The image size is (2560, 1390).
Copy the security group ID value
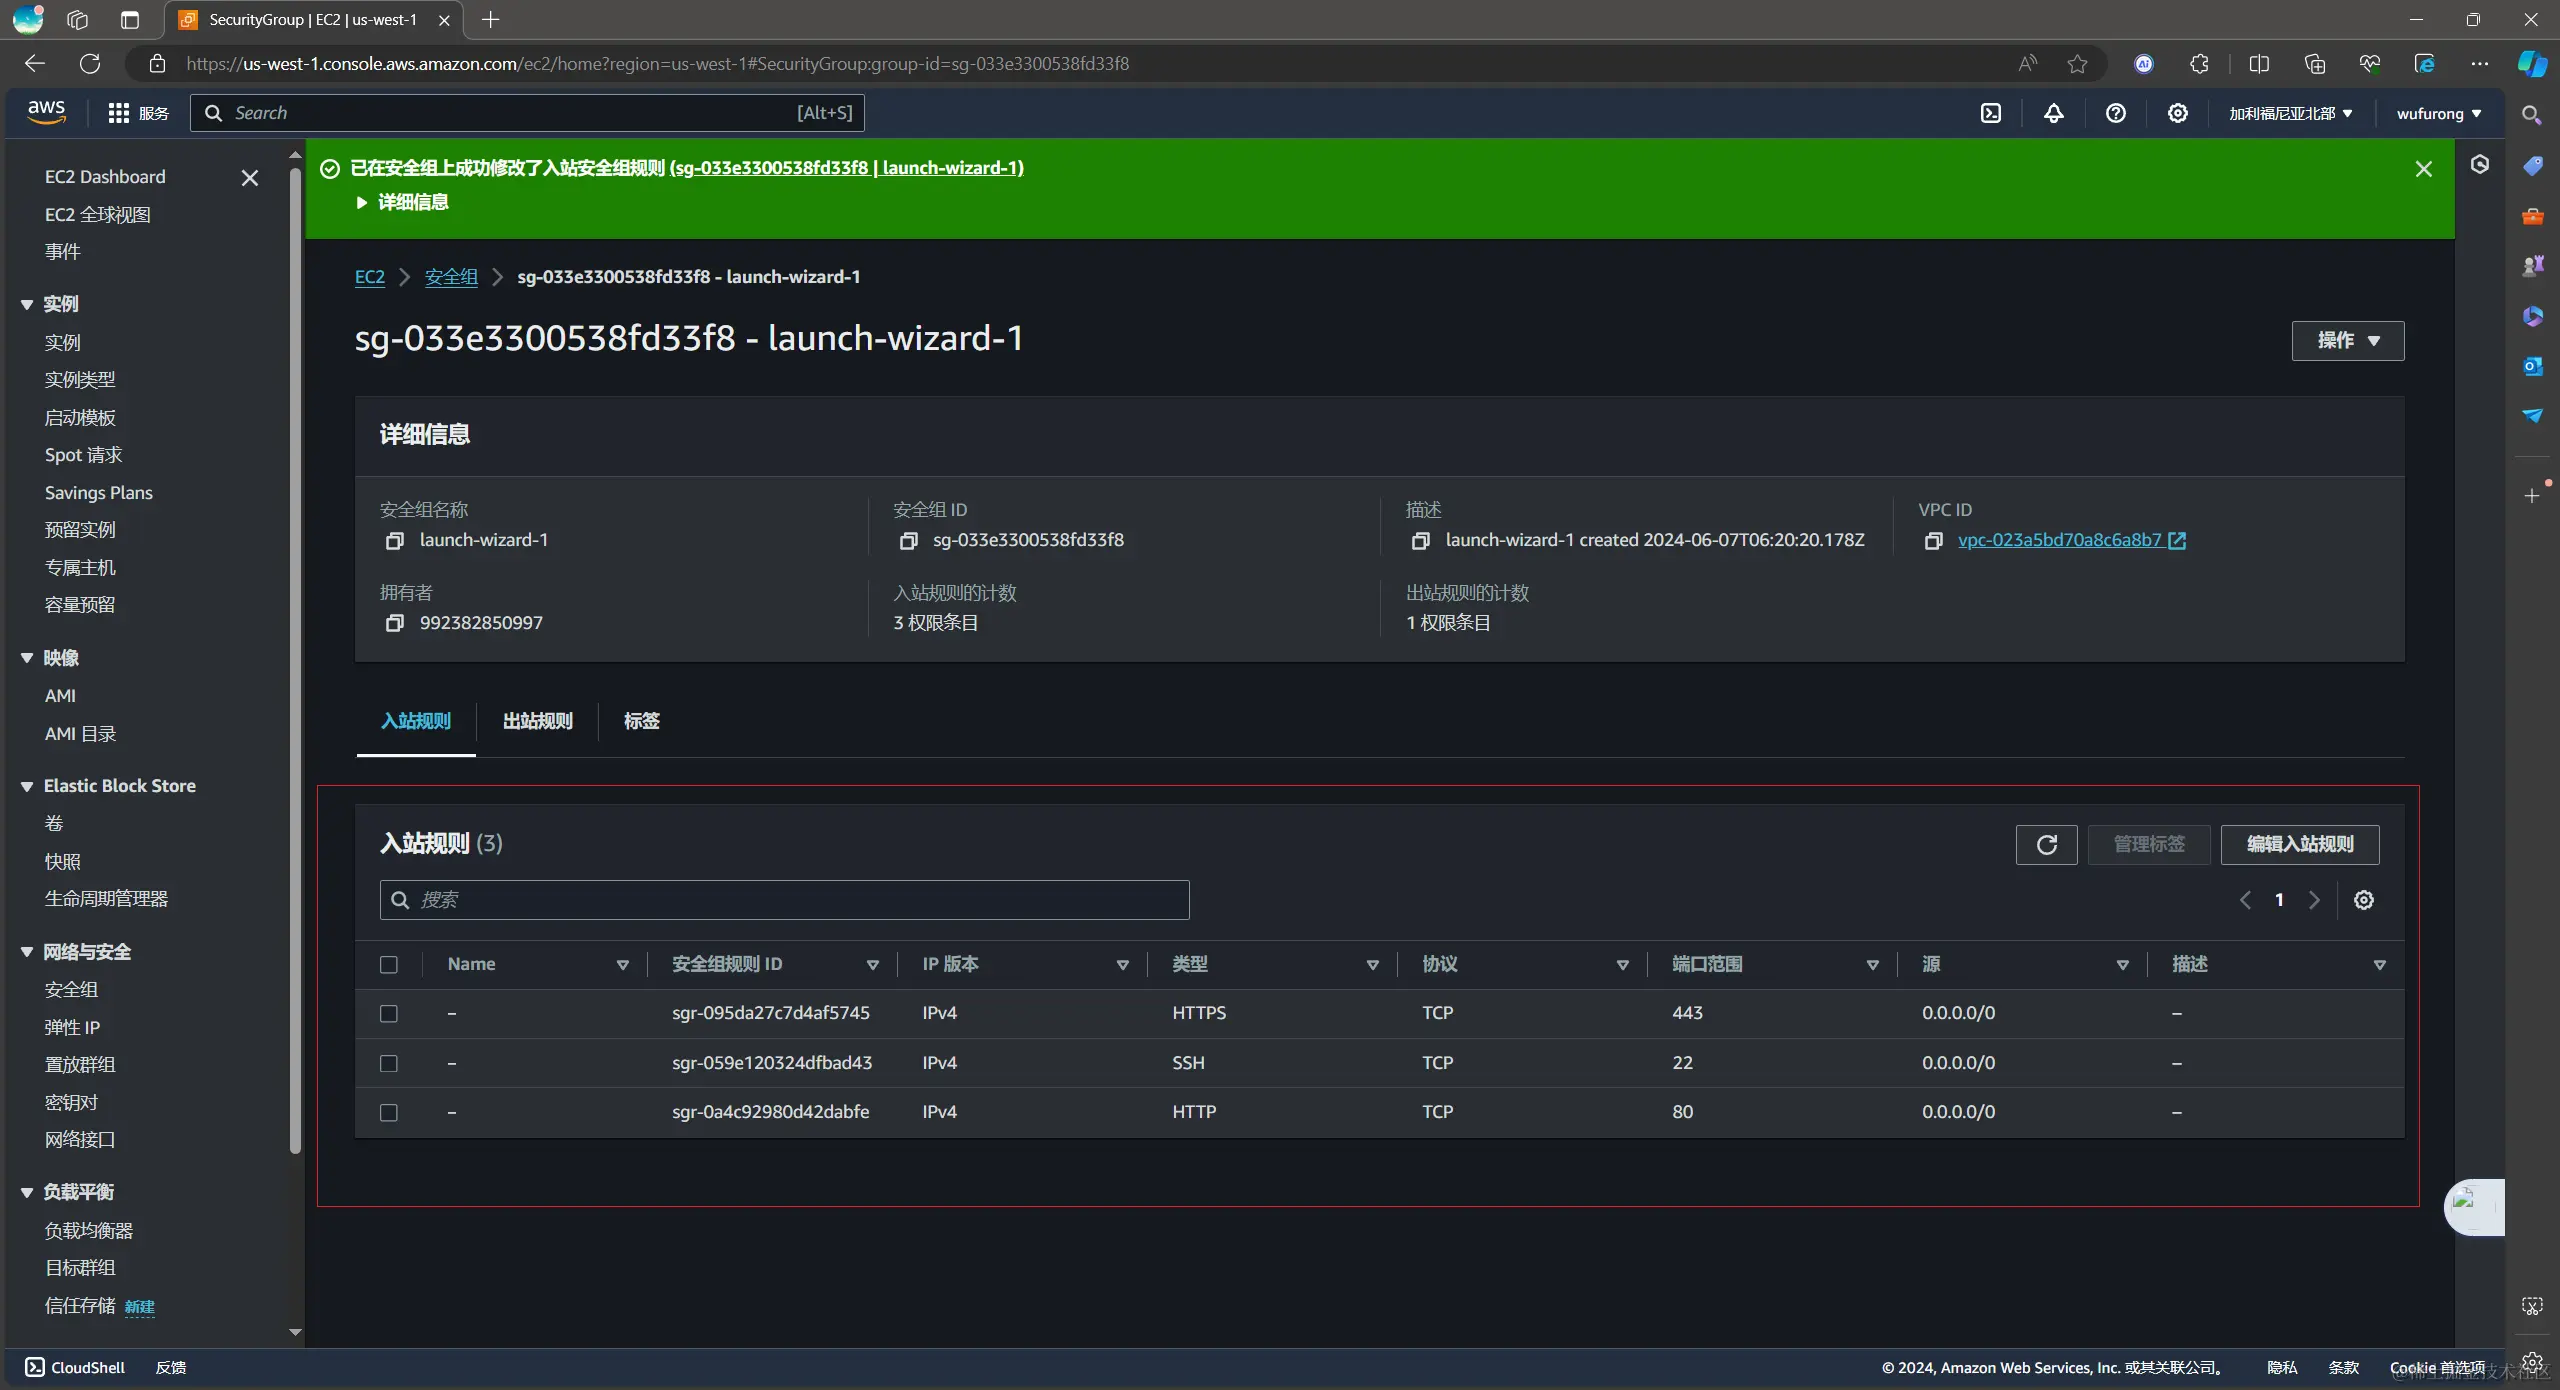908,541
